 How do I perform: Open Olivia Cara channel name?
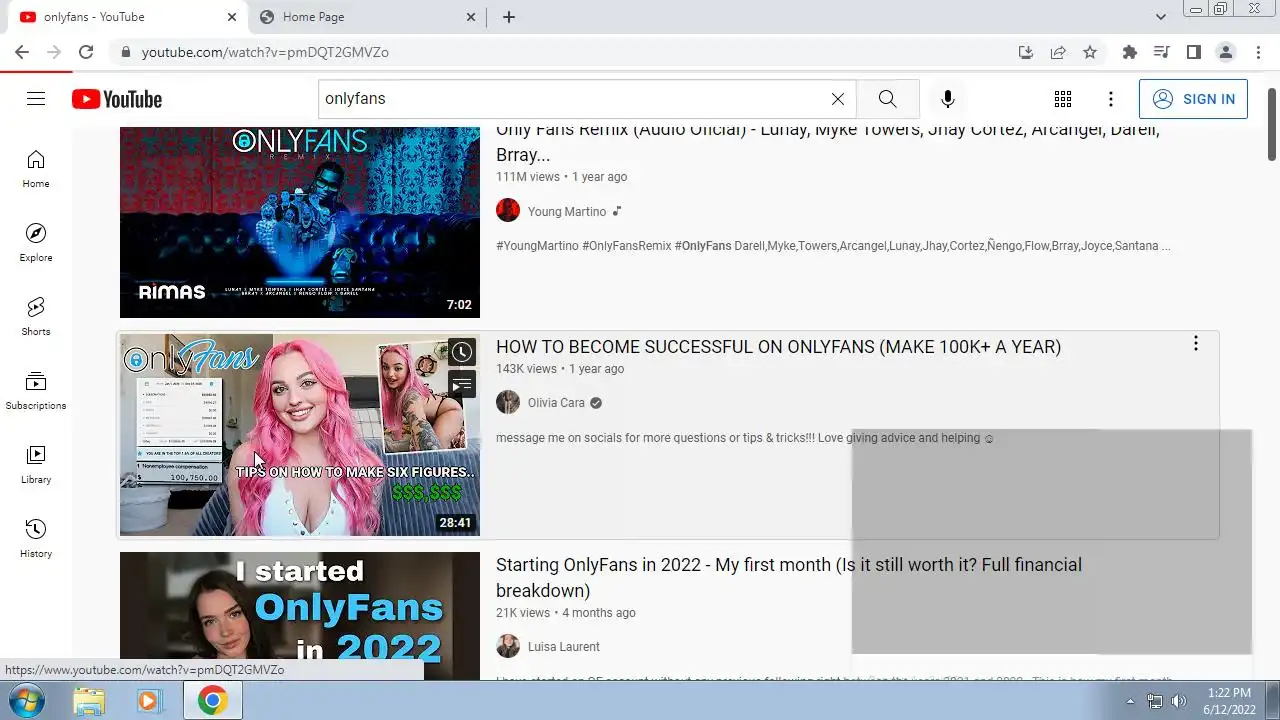[556, 403]
